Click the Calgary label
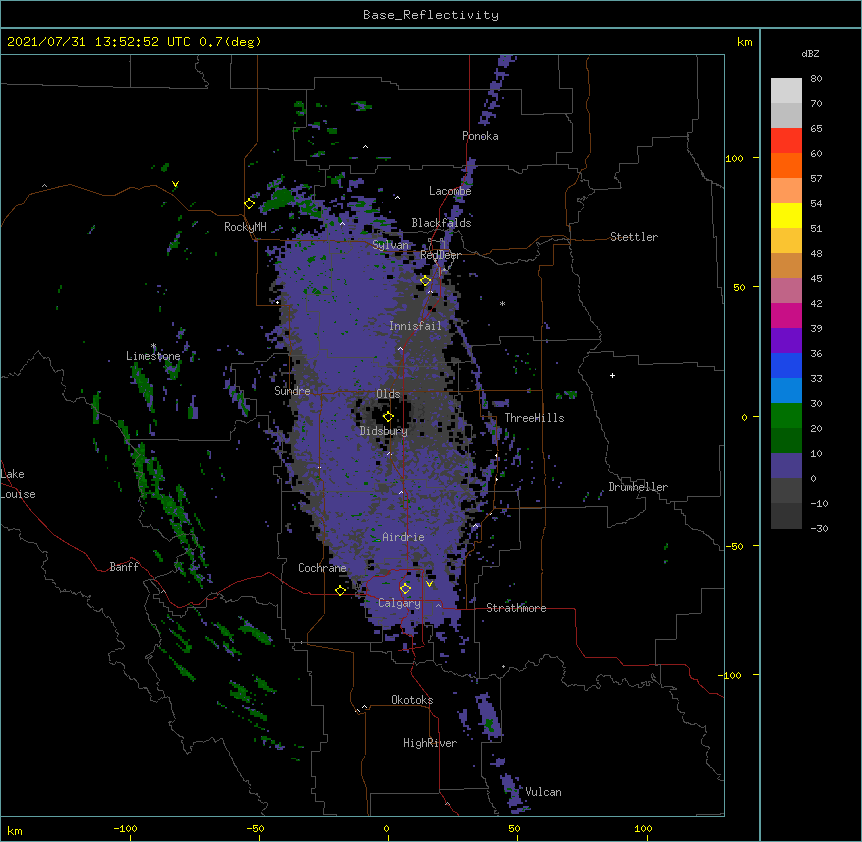Screen dimensions: 862x842 399,603
